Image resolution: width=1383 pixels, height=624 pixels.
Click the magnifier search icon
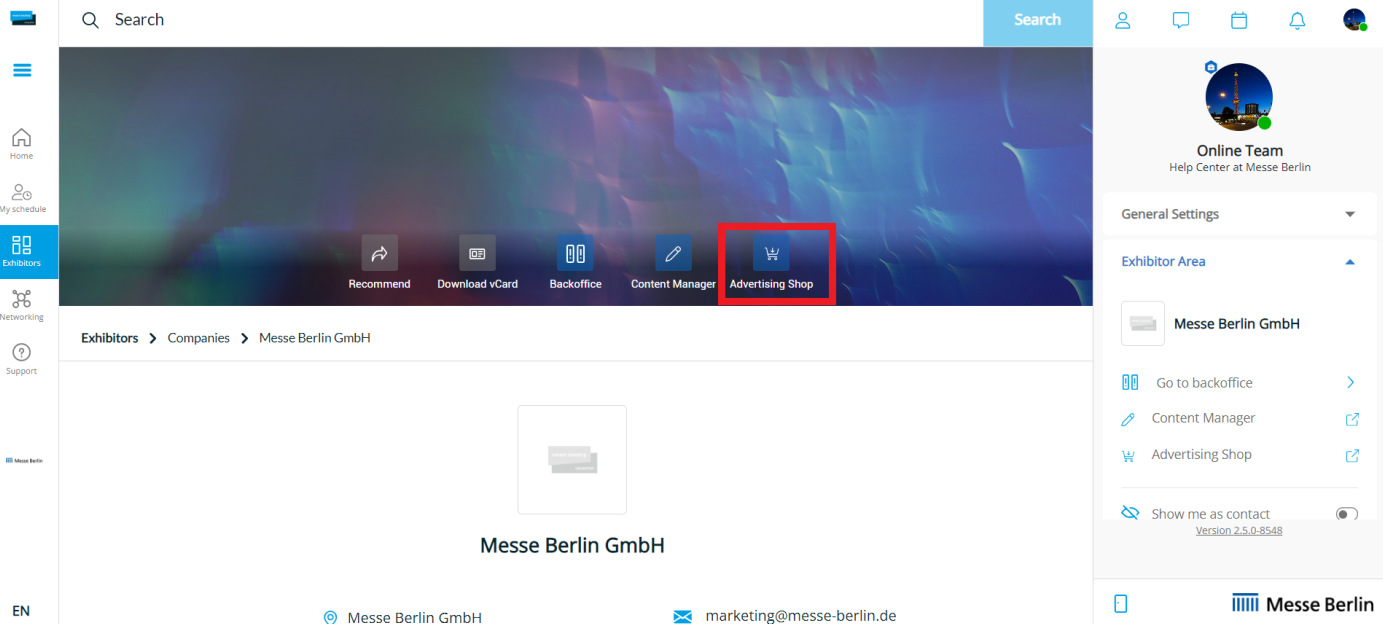point(90,20)
